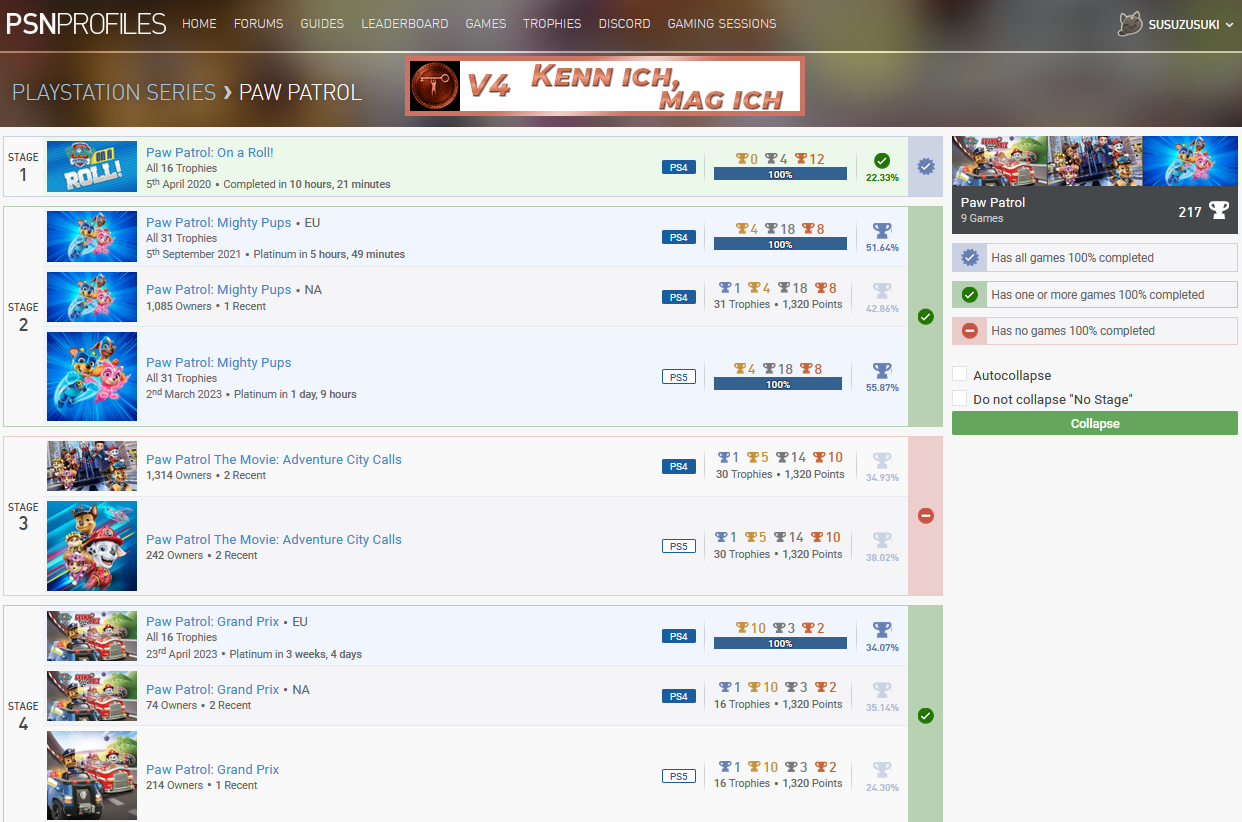The height and width of the screenshot is (822, 1242).
Task: Click the Grand Prix EU 100% progress bar
Action: tap(780, 644)
